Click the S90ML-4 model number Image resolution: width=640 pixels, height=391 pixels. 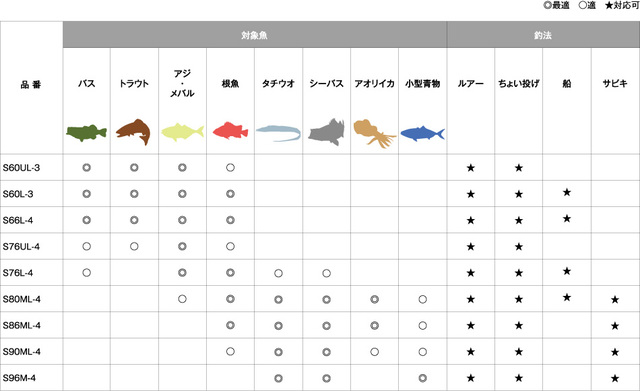(22, 351)
